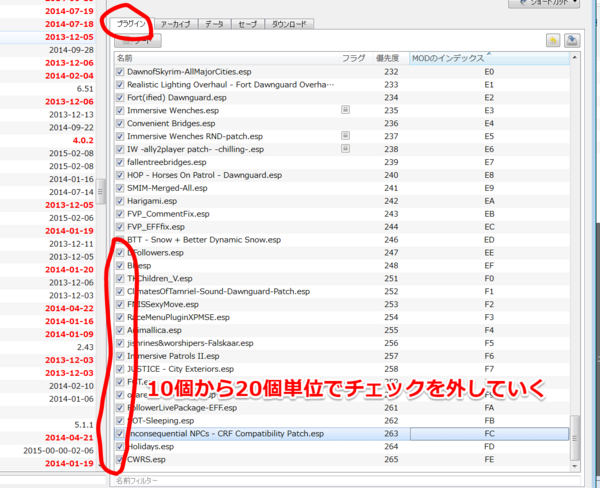The image size is (600, 488).
Task: Open the ショートカット dropdown
Action: (544, 3)
